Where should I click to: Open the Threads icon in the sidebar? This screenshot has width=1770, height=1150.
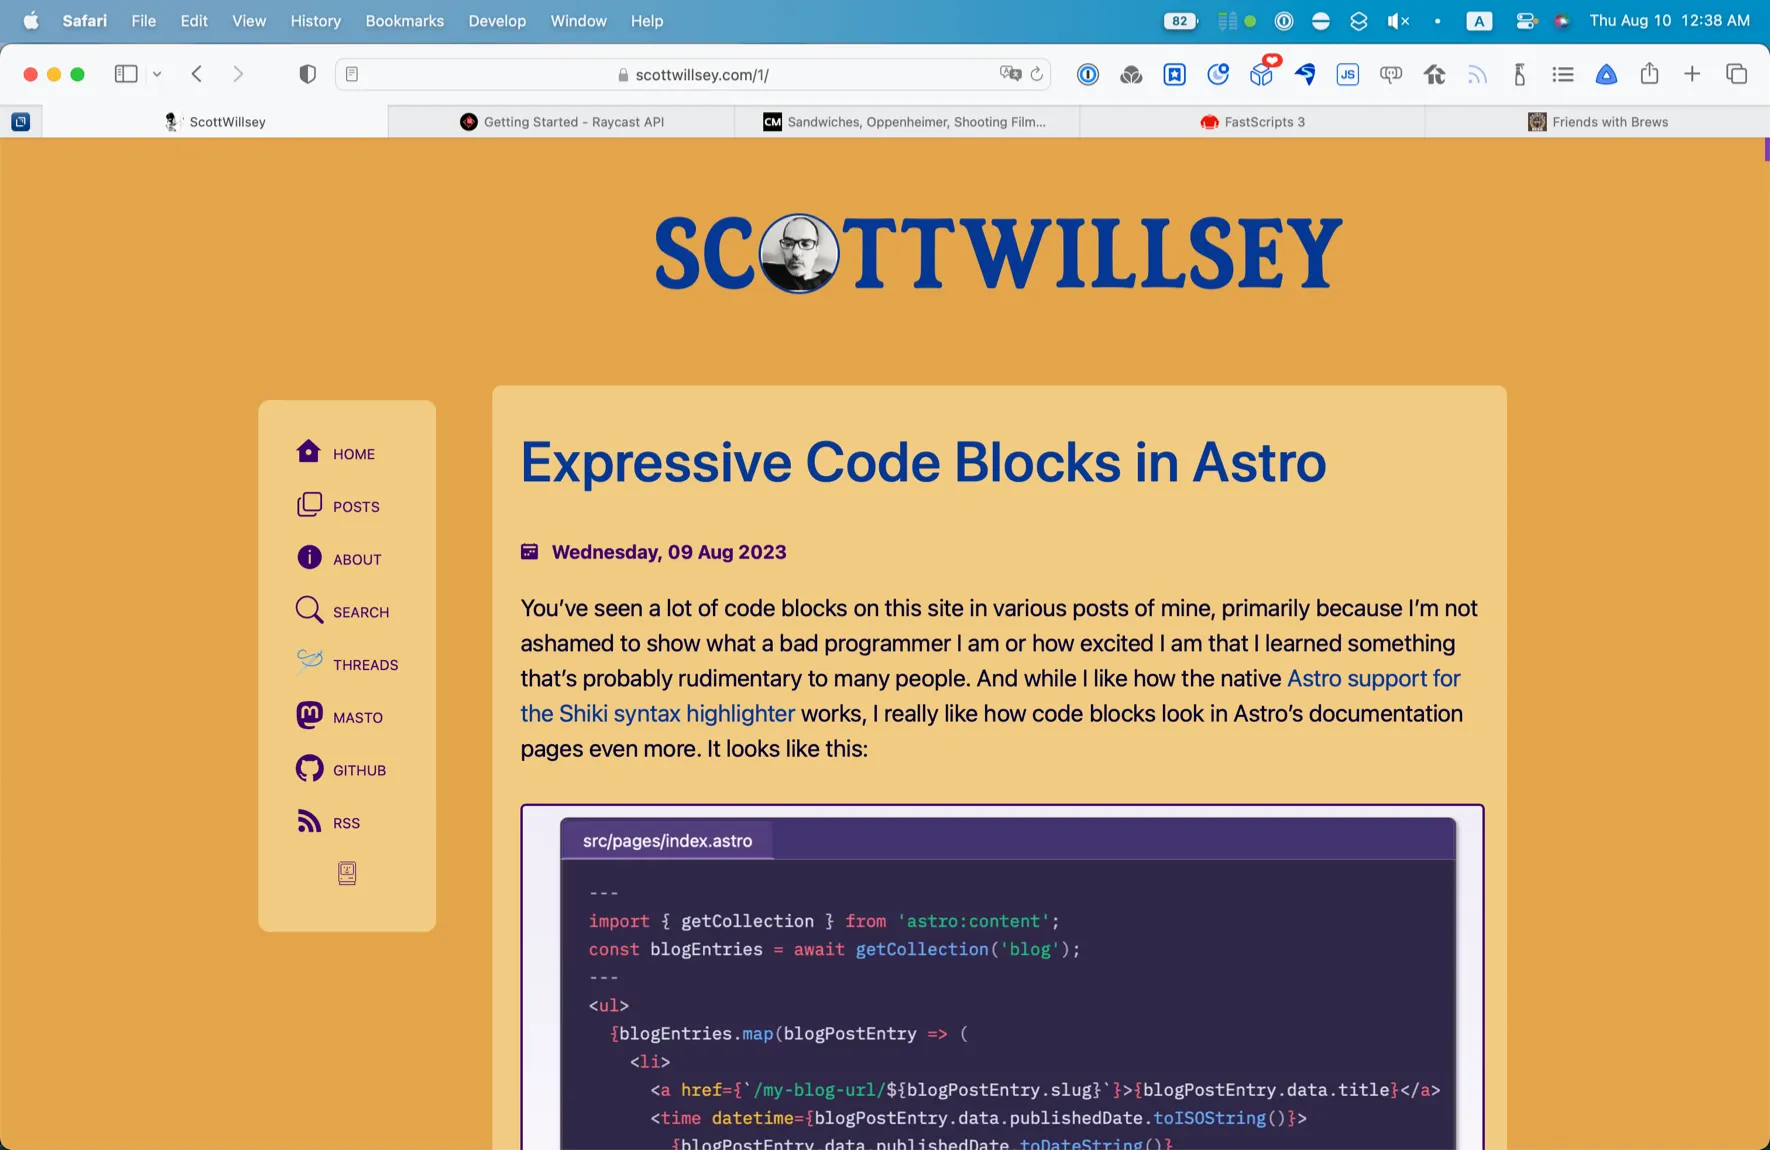click(309, 661)
